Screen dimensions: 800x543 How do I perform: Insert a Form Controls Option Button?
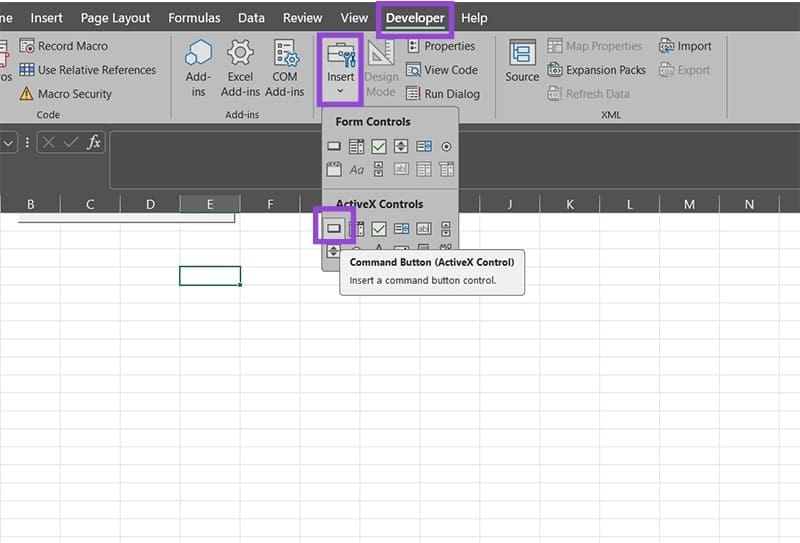tap(446, 147)
